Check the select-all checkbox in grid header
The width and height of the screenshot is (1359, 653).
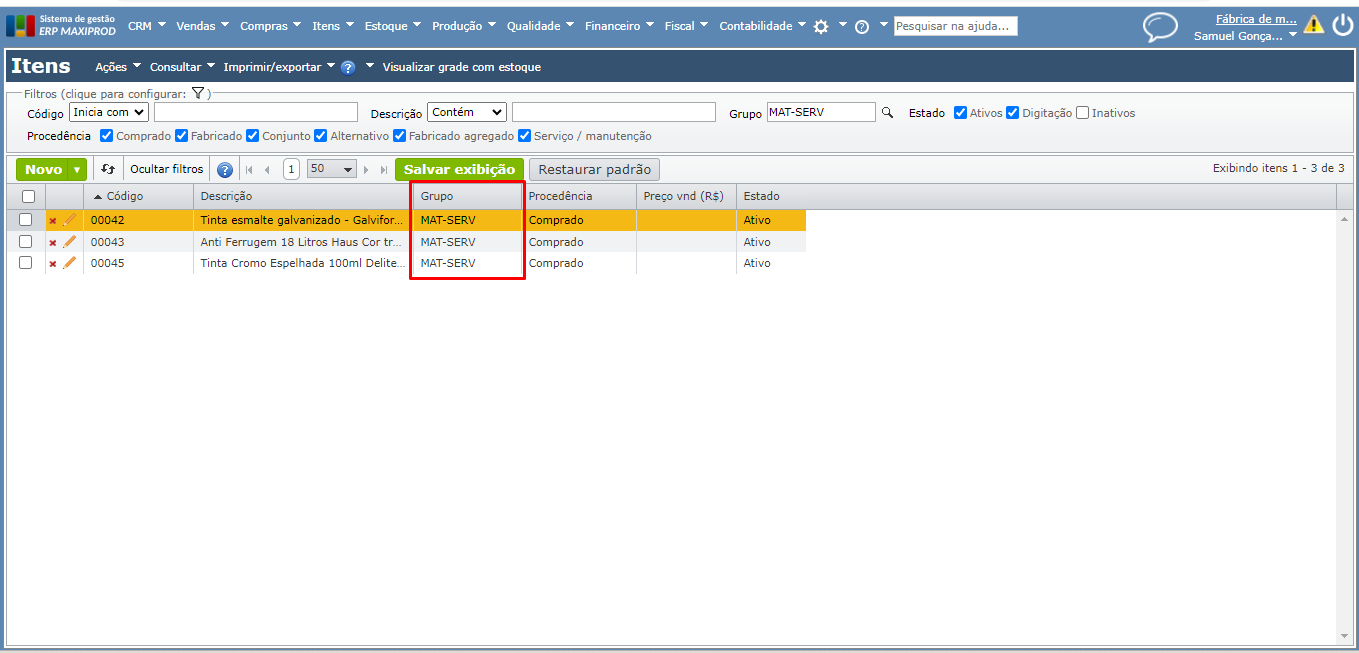28,197
